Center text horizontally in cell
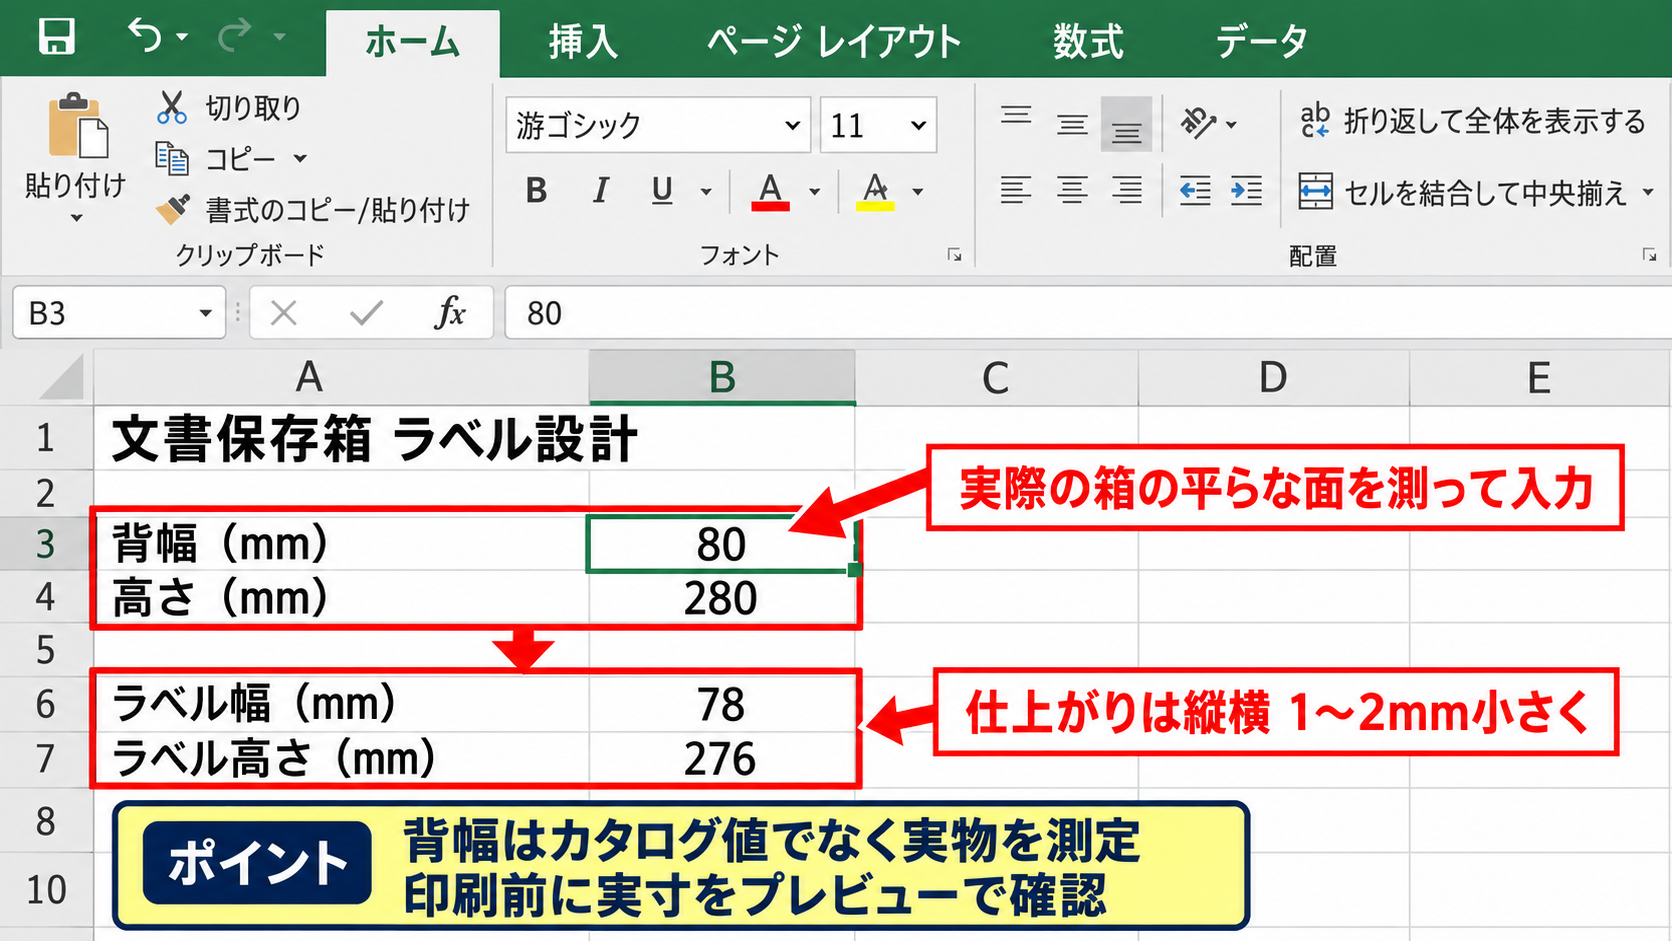1672x941 pixels. point(1072,190)
